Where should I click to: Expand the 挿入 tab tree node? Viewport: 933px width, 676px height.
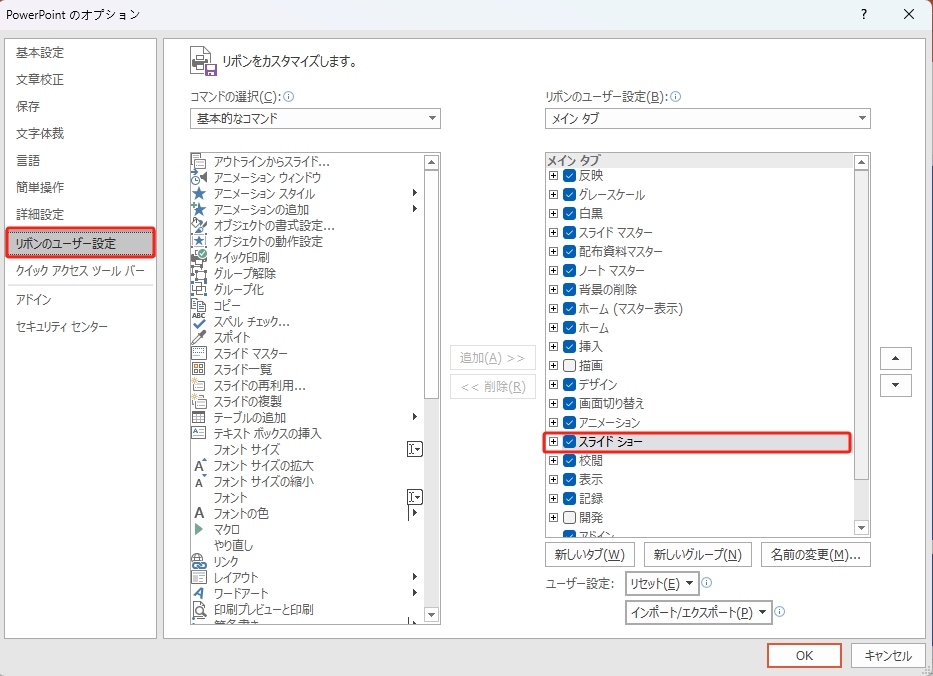click(553, 346)
